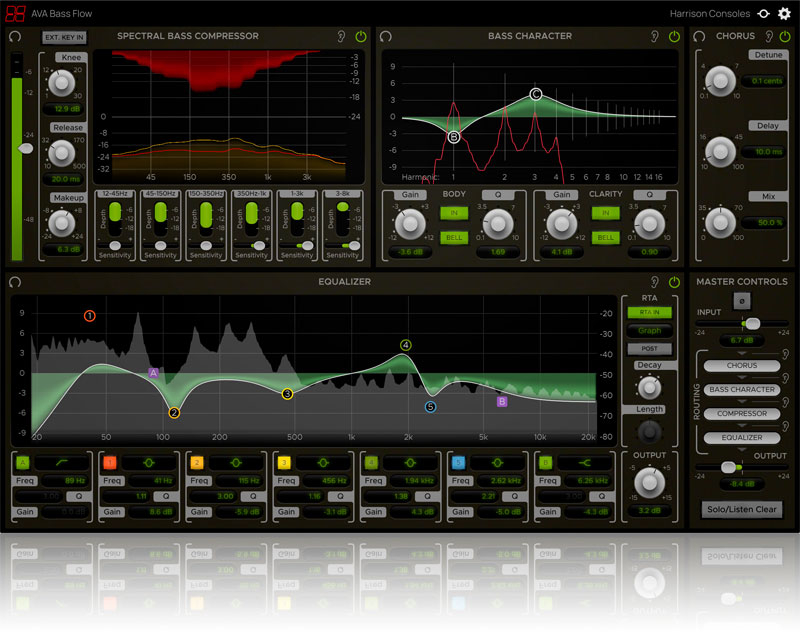Select BASS CHARACTER in the routing chain
Viewport: 800px width, 633px height.
(x=741, y=389)
